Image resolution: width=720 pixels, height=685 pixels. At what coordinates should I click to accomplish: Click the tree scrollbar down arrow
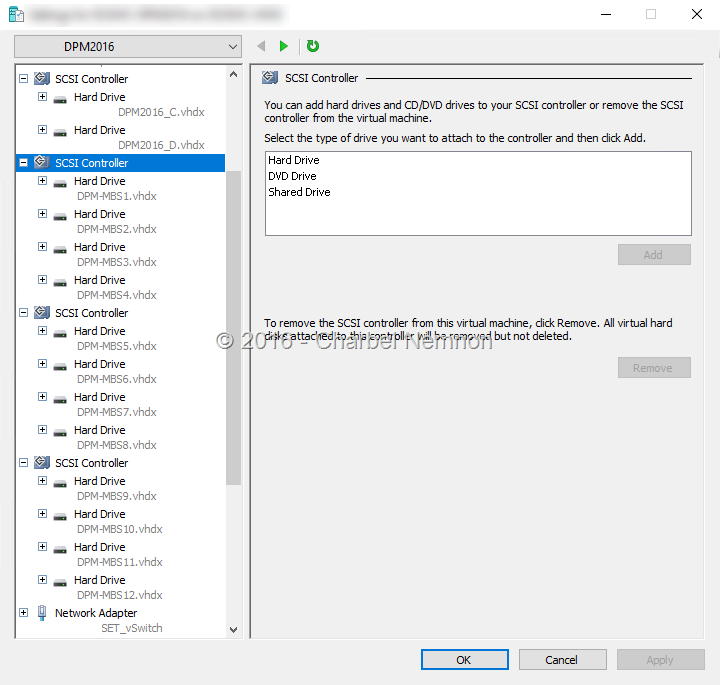[233, 629]
